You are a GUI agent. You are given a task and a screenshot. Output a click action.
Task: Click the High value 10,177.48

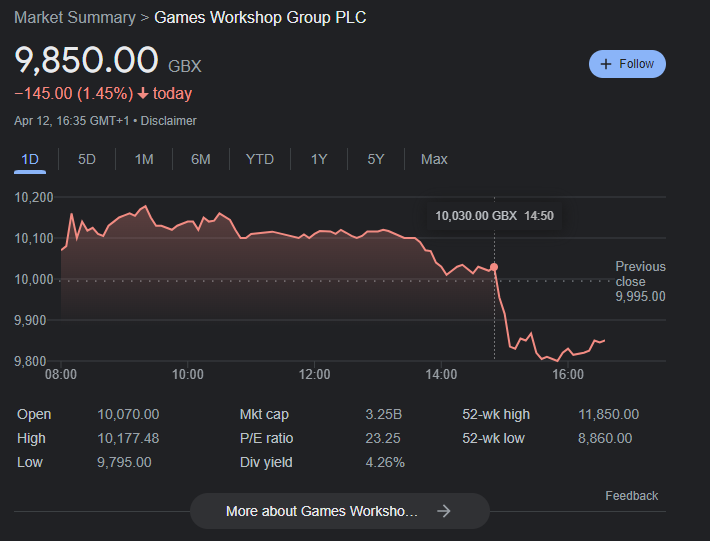click(x=128, y=438)
